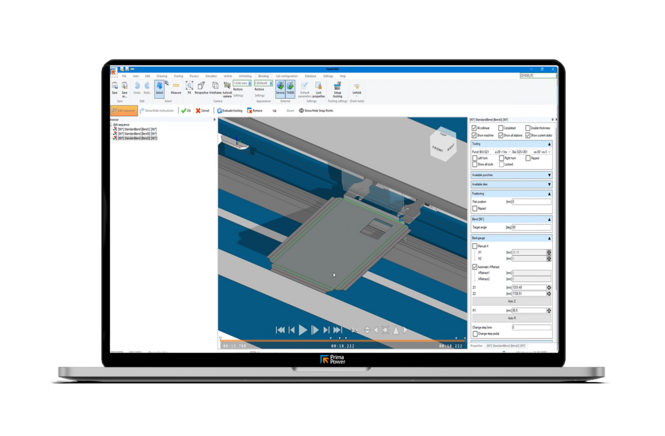The height and width of the screenshot is (436, 665).
Task: Confirm with the green OK button
Action: tap(186, 111)
